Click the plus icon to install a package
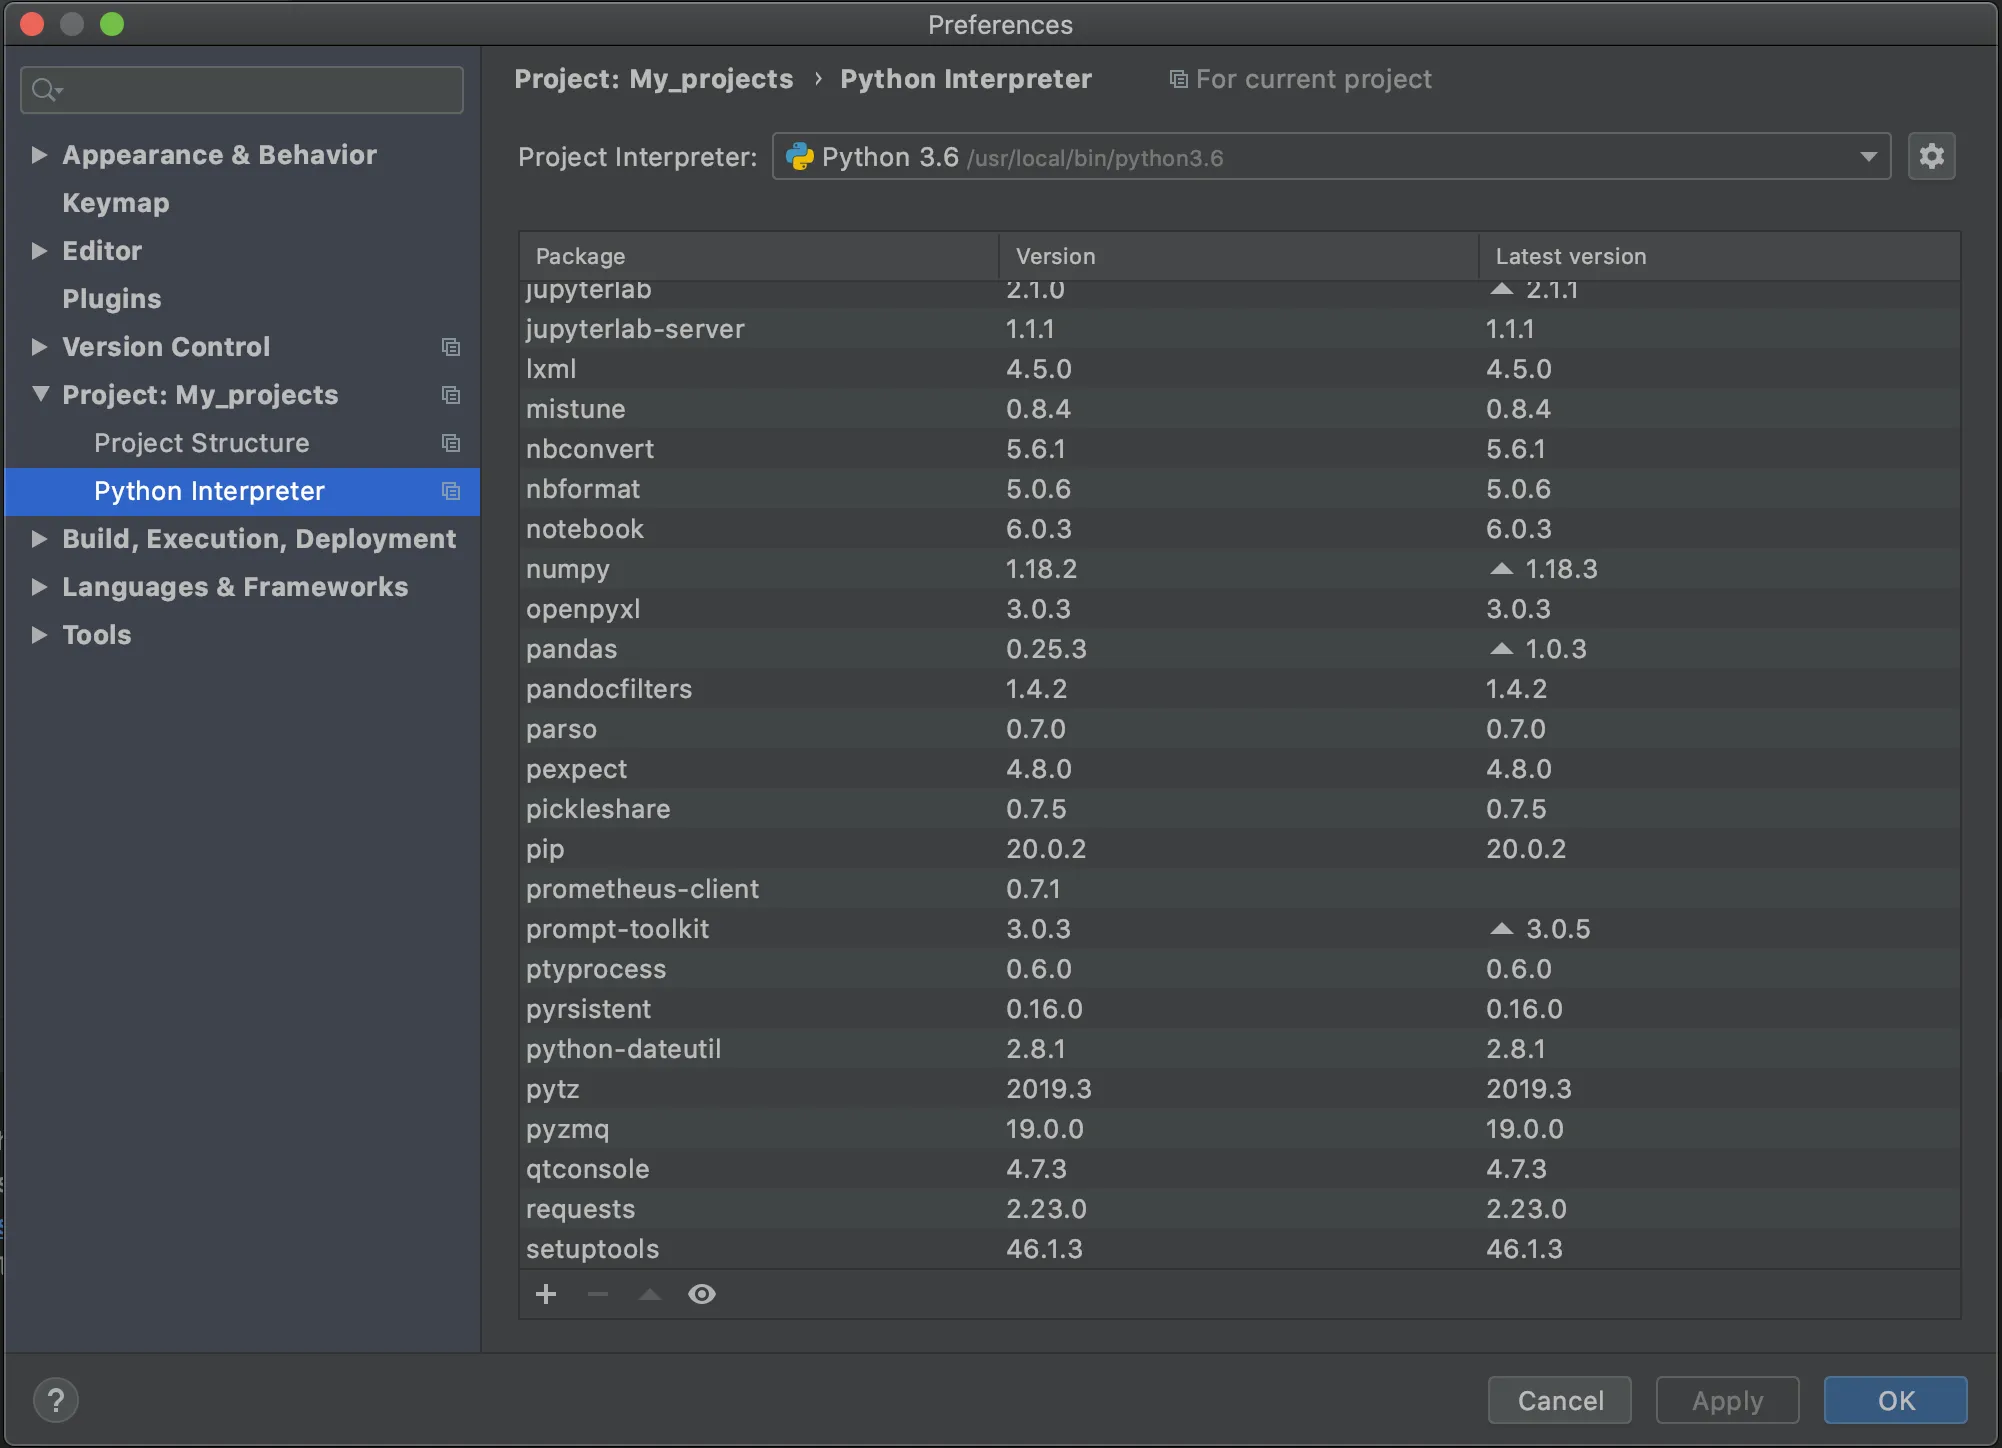The height and width of the screenshot is (1448, 2002). (546, 1294)
